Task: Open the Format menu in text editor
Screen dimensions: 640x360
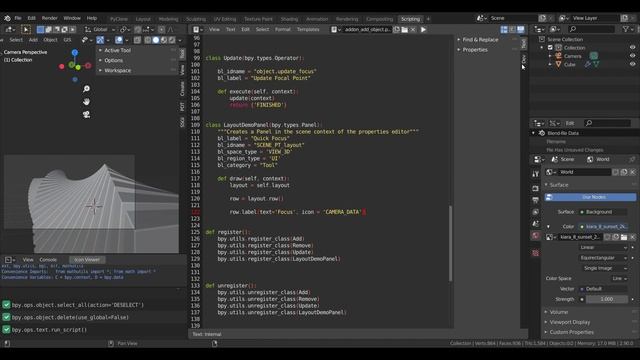Action: pos(283,29)
